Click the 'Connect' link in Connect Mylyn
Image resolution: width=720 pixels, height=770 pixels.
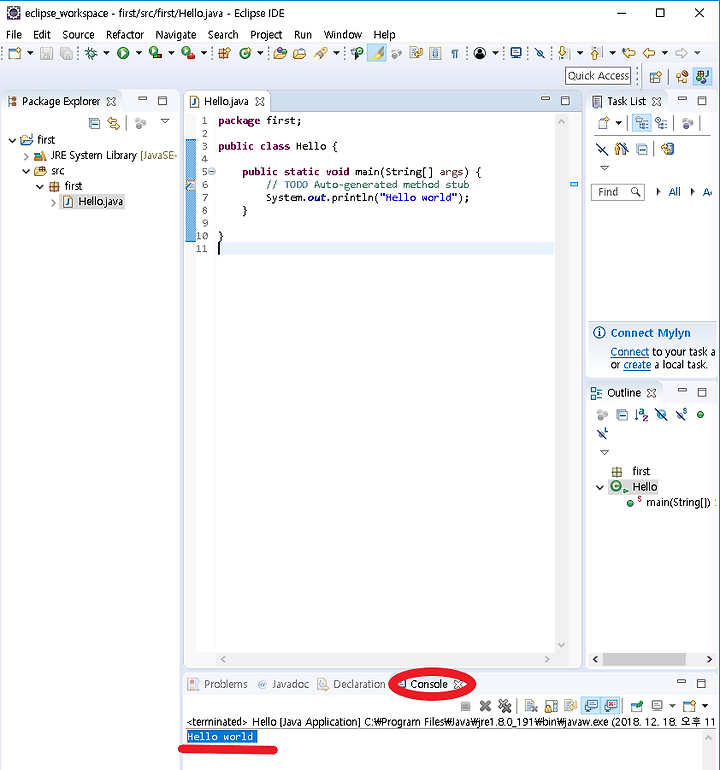630,352
